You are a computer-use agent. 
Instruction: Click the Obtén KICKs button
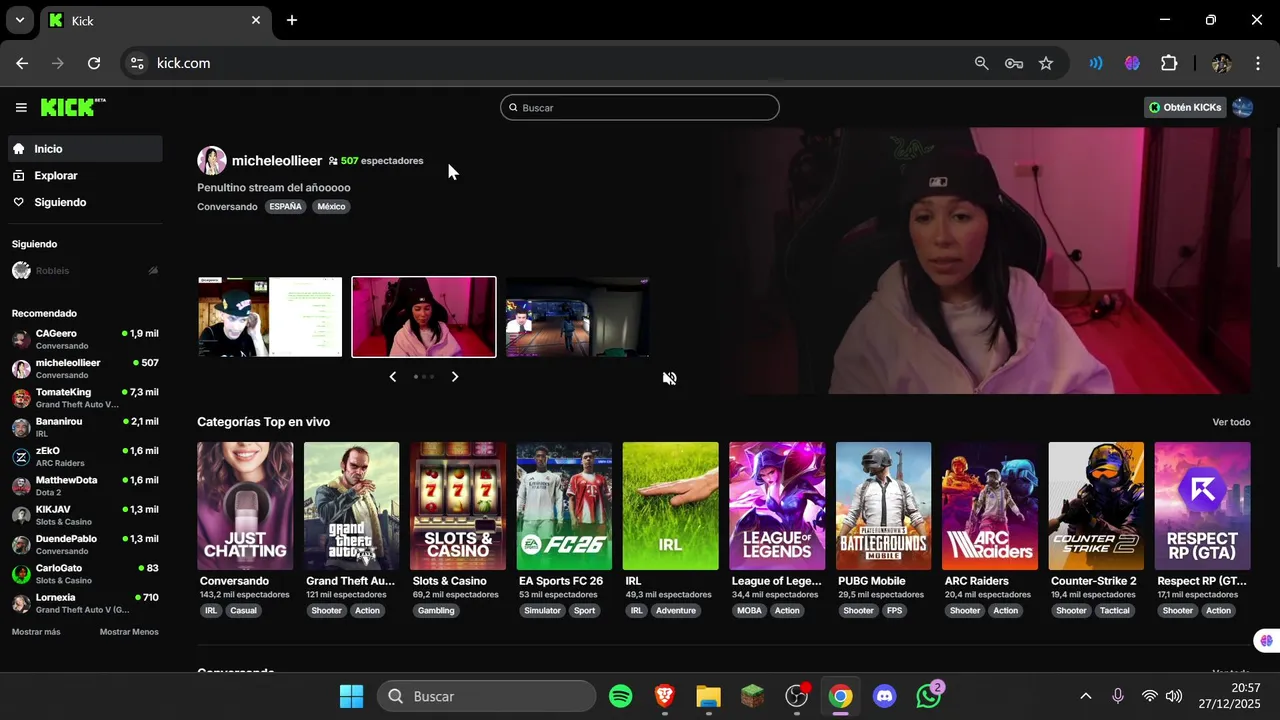pyautogui.click(x=1186, y=107)
